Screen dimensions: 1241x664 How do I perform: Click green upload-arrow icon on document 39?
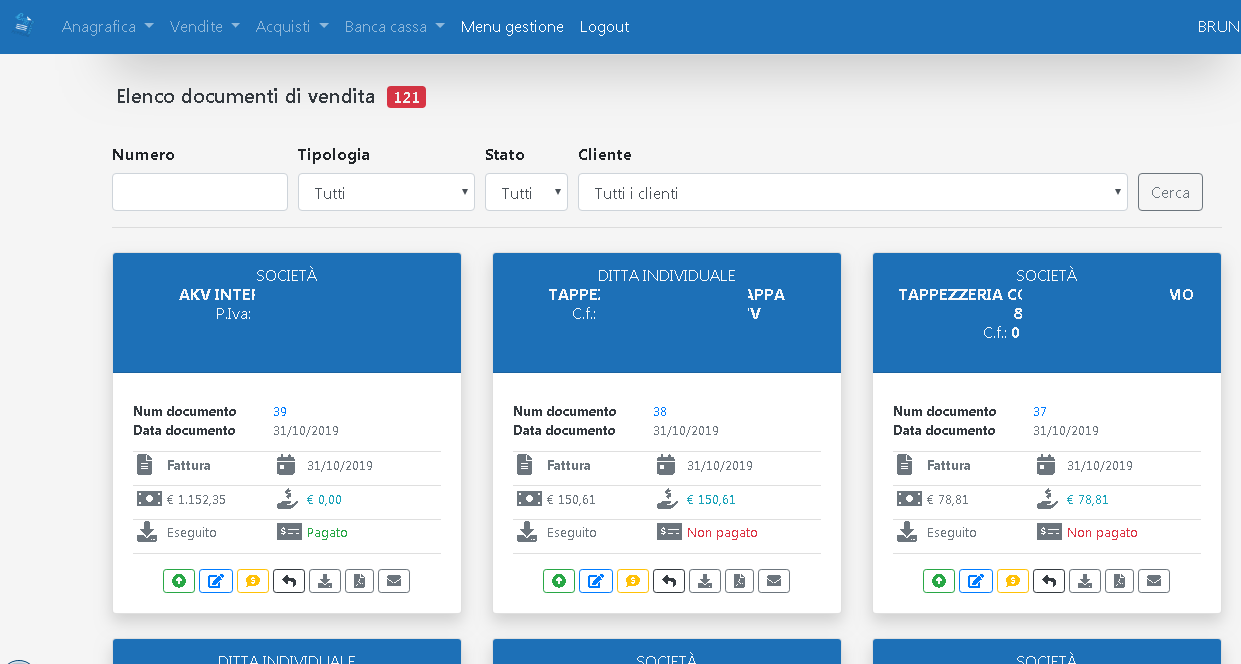[179, 581]
